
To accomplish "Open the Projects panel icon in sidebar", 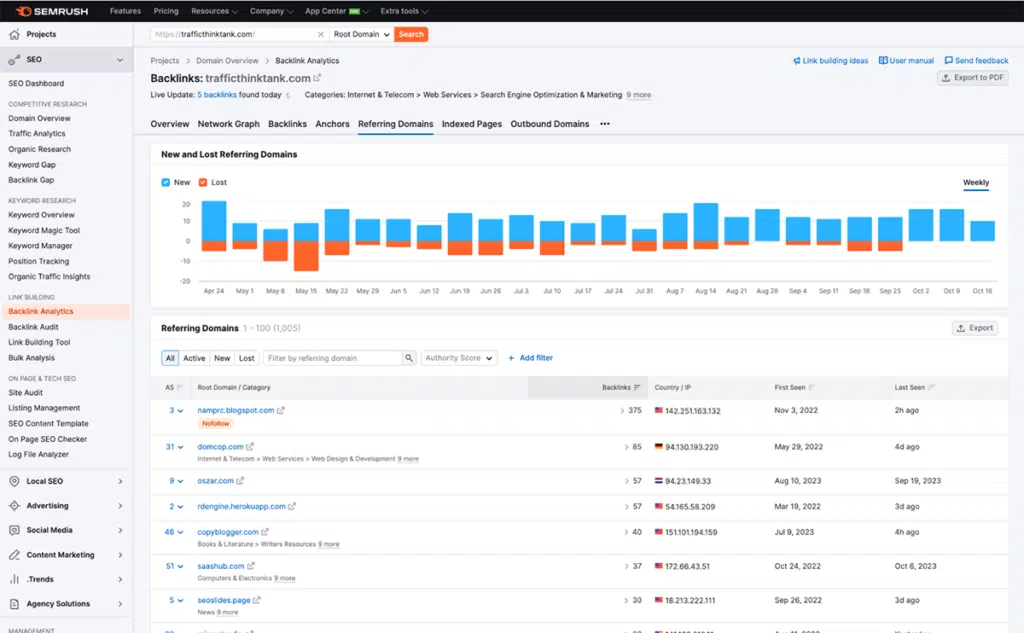I will point(14,33).
